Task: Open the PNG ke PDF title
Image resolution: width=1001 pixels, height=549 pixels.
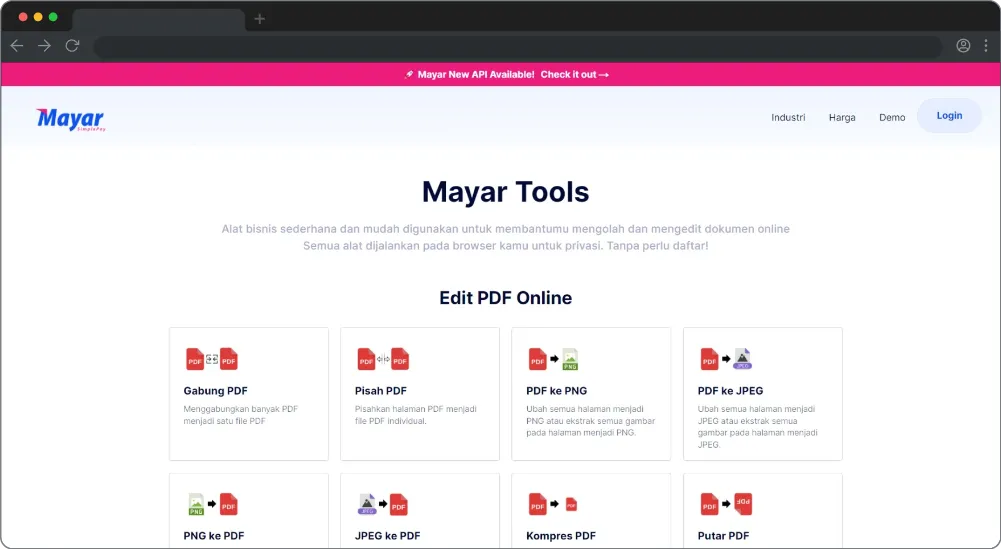Action: [214, 536]
